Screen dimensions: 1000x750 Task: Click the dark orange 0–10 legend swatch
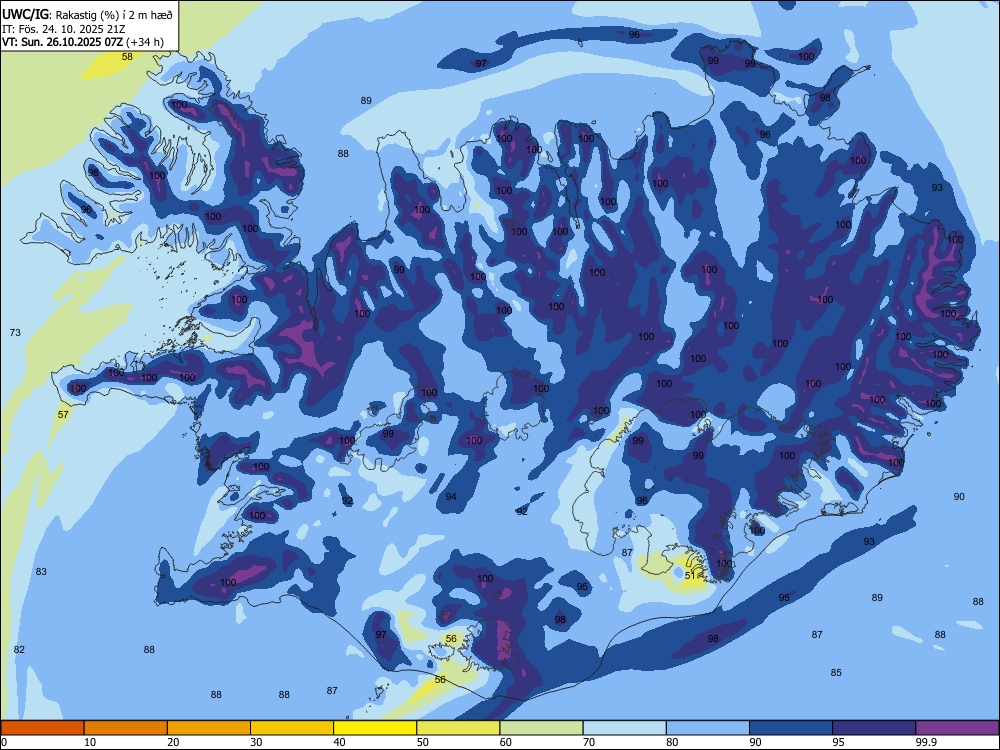42,728
